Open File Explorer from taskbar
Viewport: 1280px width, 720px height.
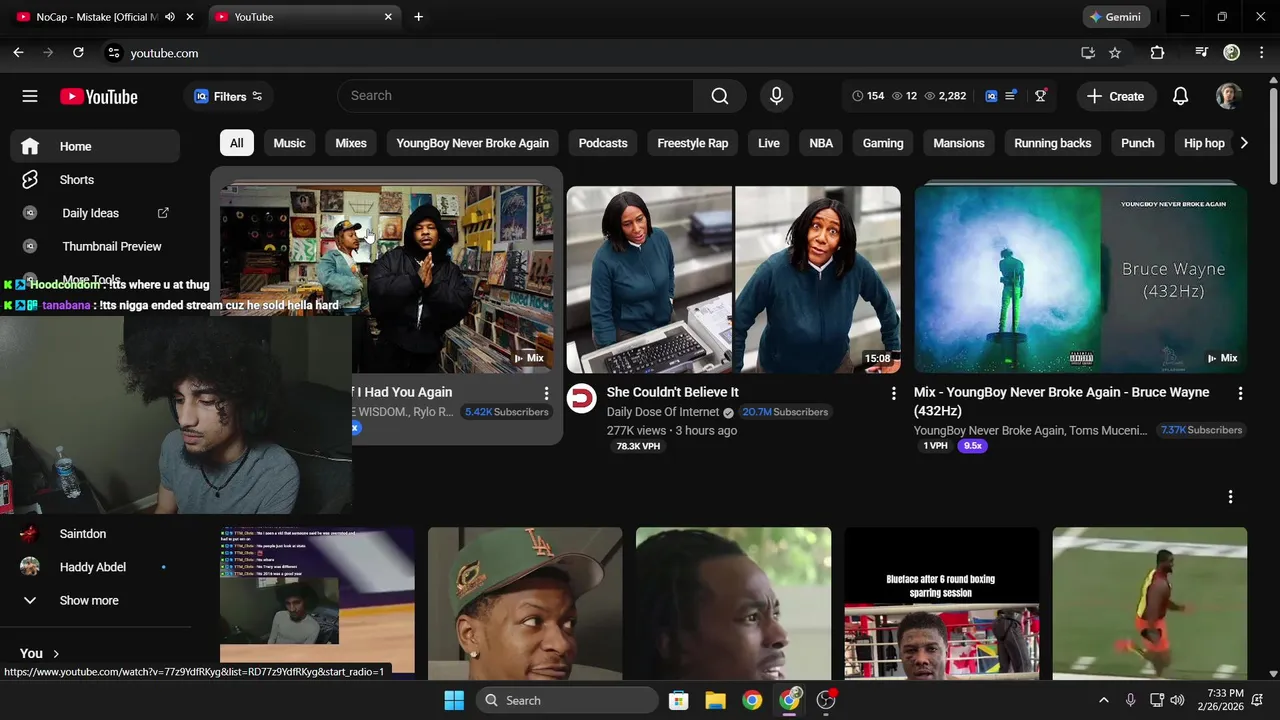(x=715, y=700)
